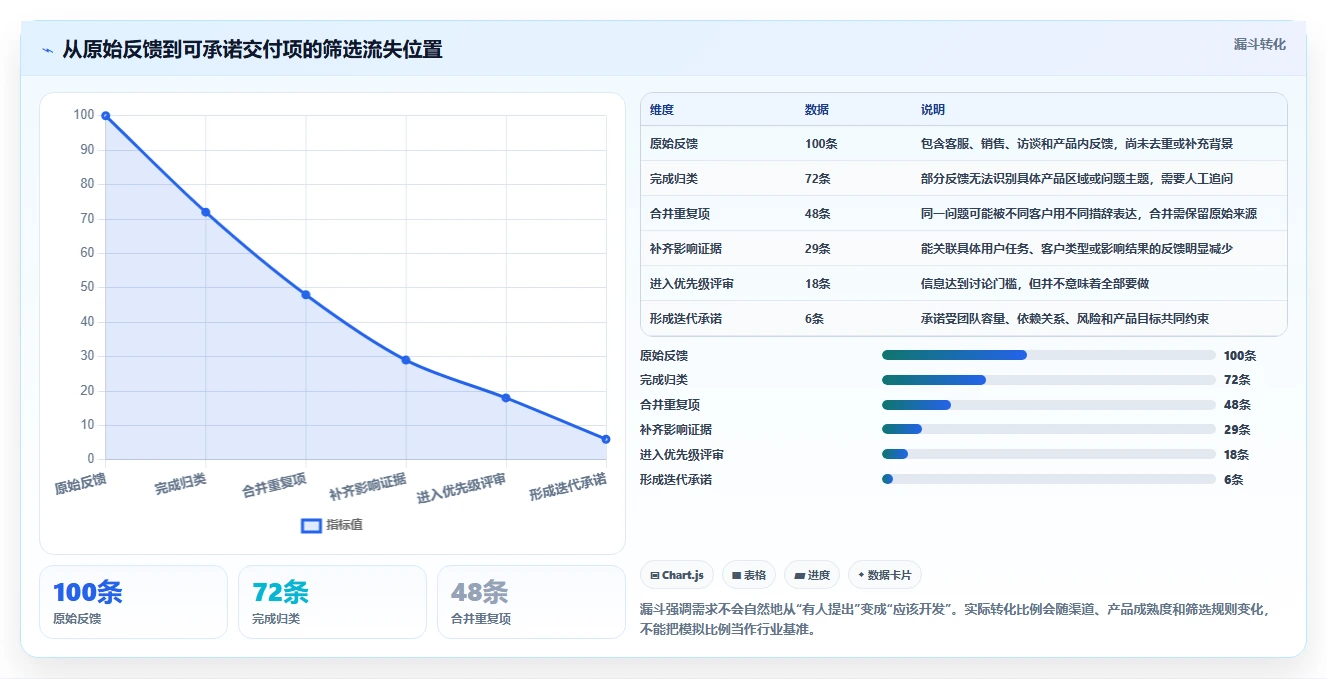Click the 维度 column header
Screen dimensions: 1327x679
coord(662,110)
